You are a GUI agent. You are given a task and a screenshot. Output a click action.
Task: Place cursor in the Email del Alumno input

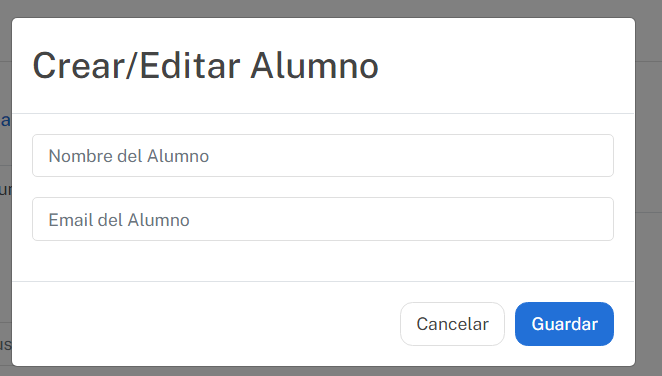point(323,219)
